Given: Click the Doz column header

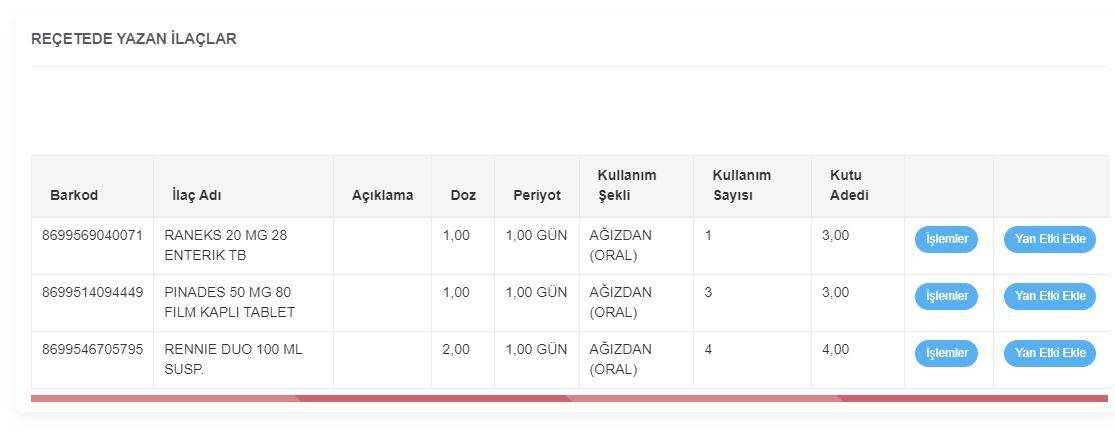Looking at the screenshot, I should [x=463, y=195].
